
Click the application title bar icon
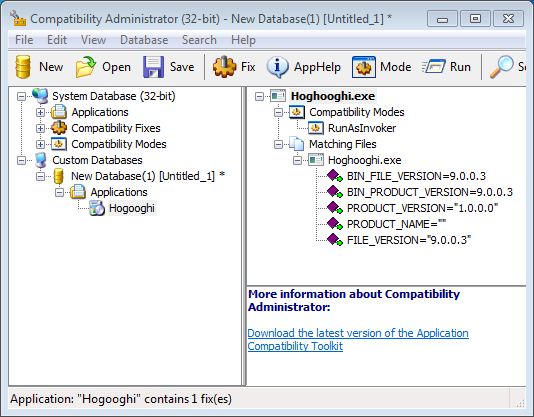[18, 18]
